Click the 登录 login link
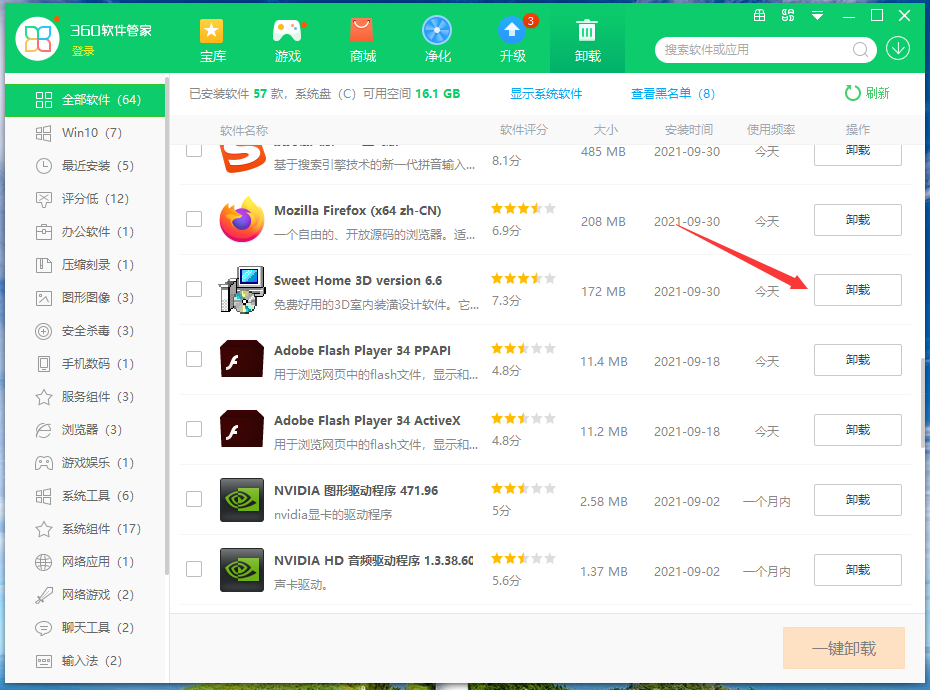This screenshot has width=930, height=690. [83, 52]
